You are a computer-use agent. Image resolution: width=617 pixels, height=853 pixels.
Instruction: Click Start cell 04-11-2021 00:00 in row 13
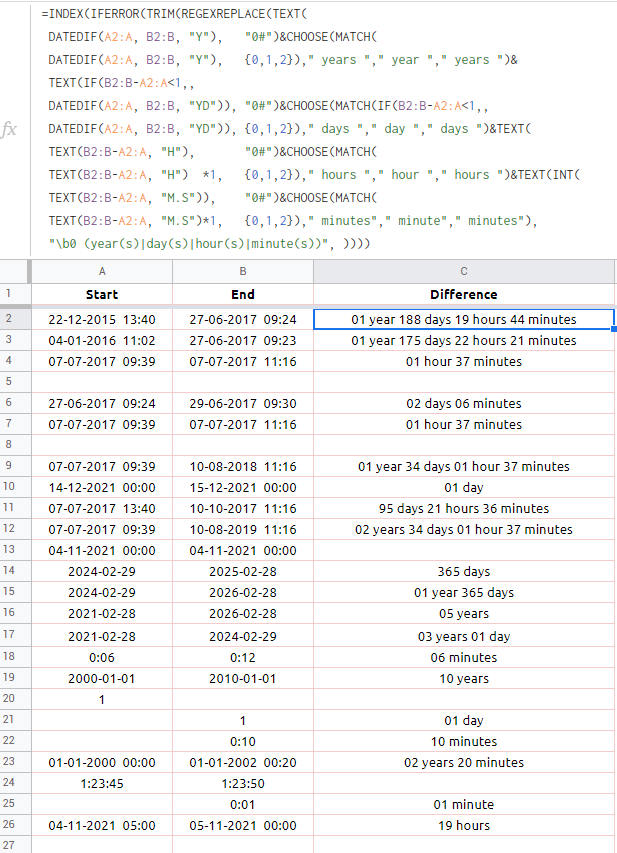tap(102, 551)
